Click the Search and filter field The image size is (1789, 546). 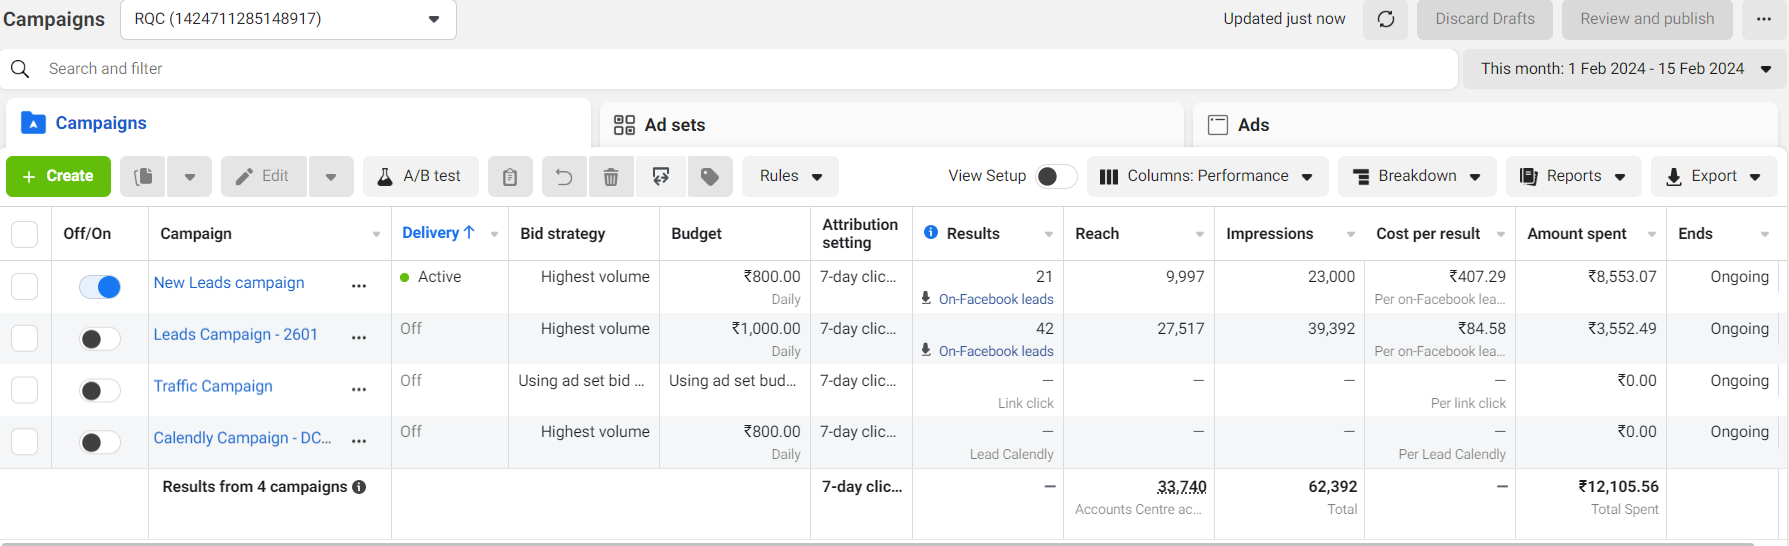[700, 69]
